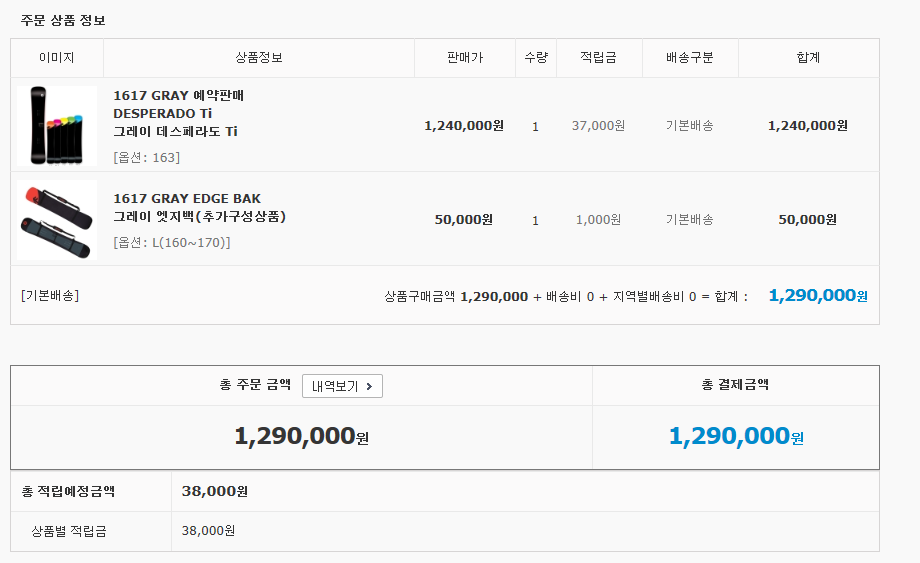Open the EDGE BAK bag thumbnail

57,219
